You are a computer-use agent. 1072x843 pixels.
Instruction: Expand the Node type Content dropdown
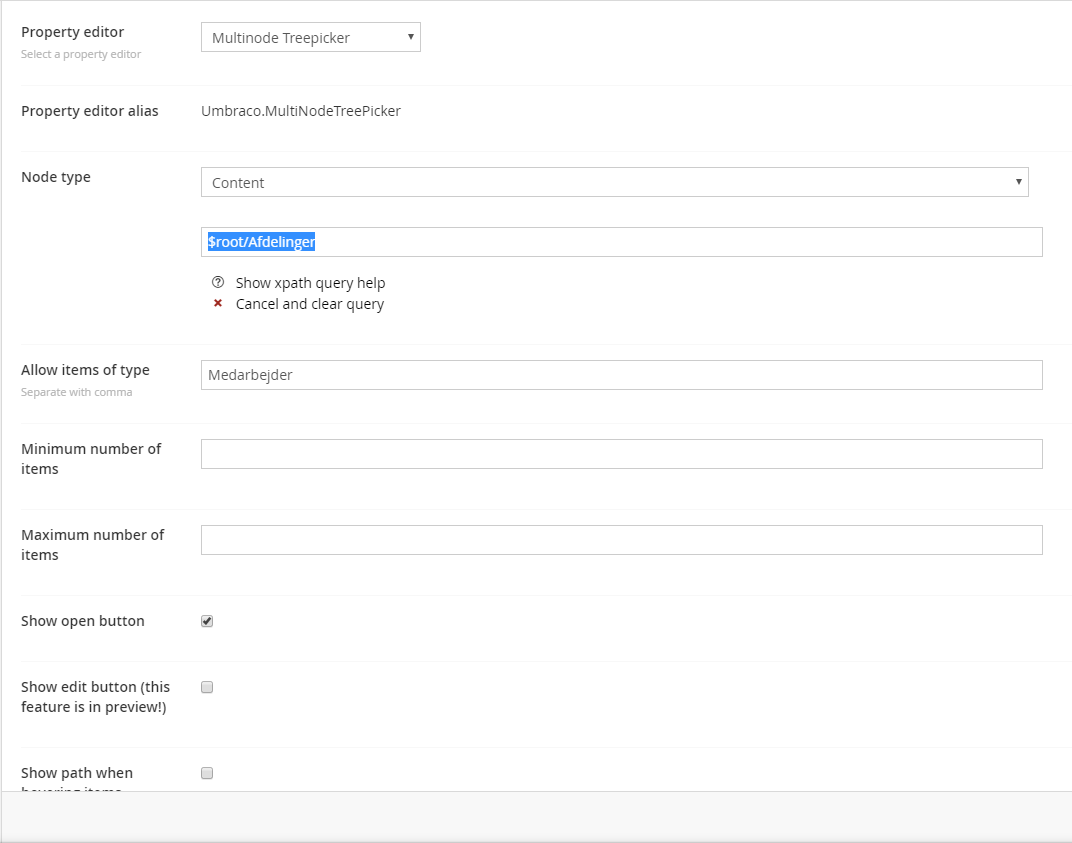coord(614,182)
